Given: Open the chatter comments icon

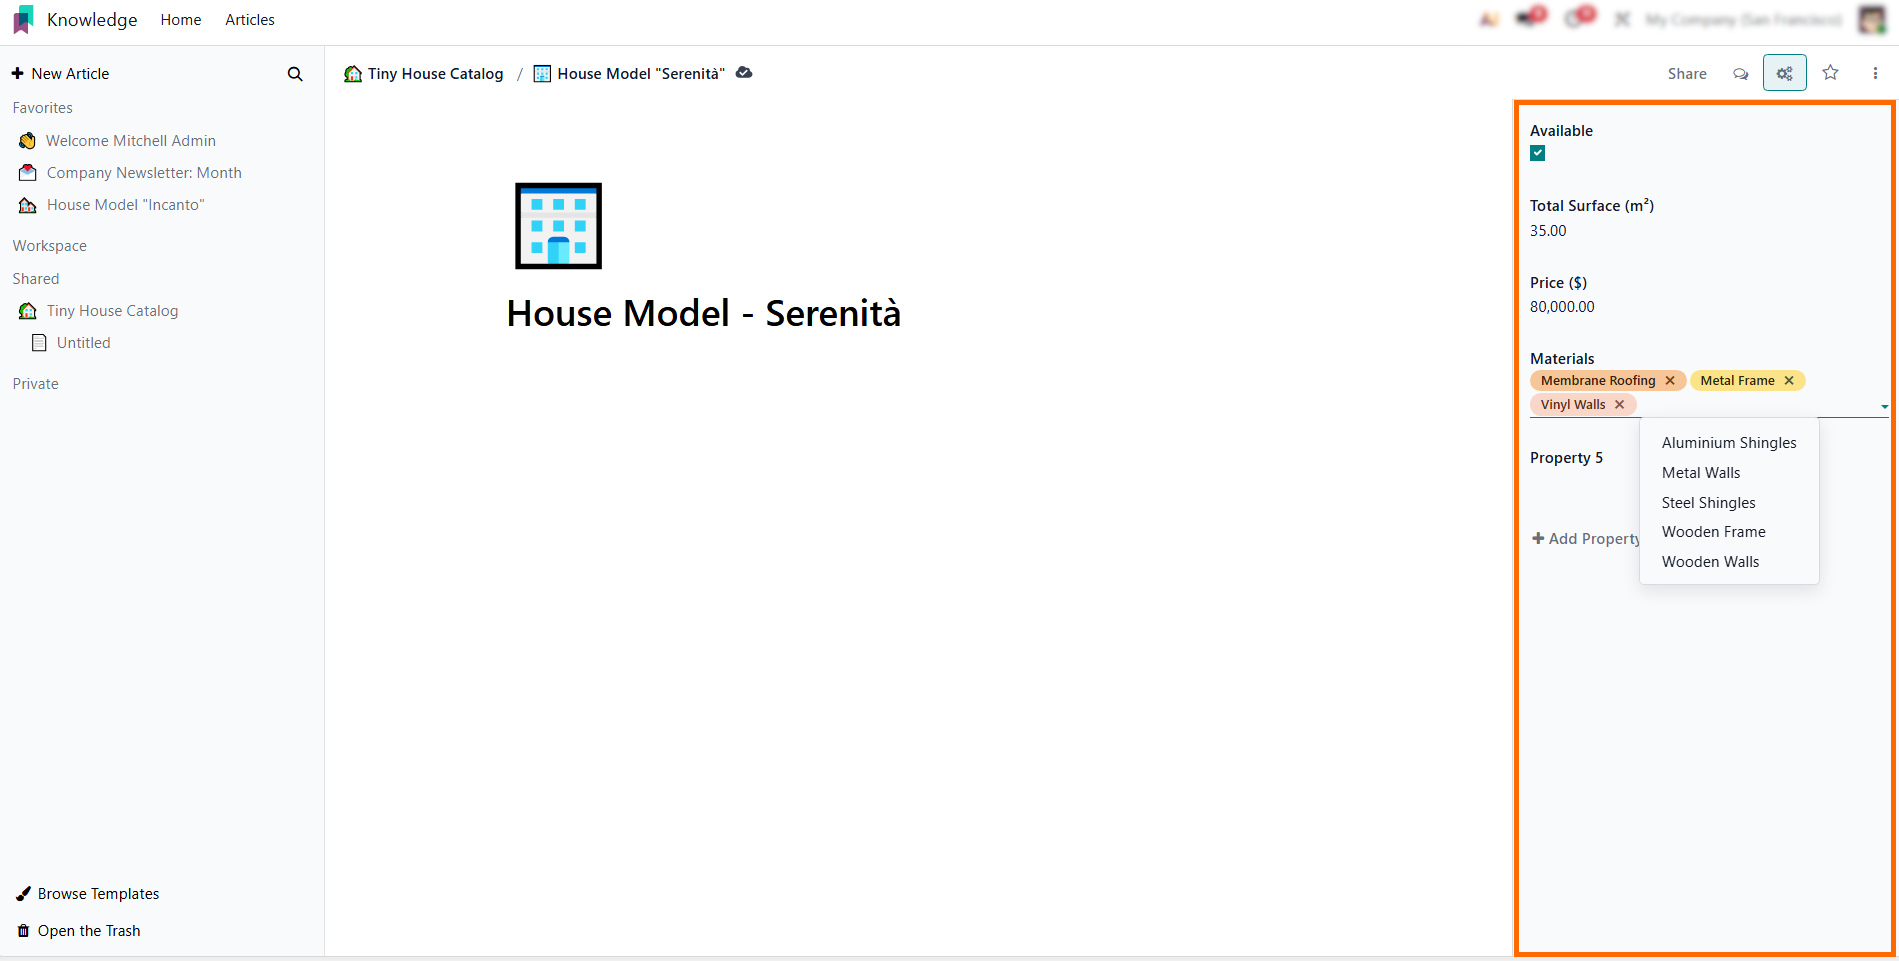Looking at the screenshot, I should [x=1740, y=74].
